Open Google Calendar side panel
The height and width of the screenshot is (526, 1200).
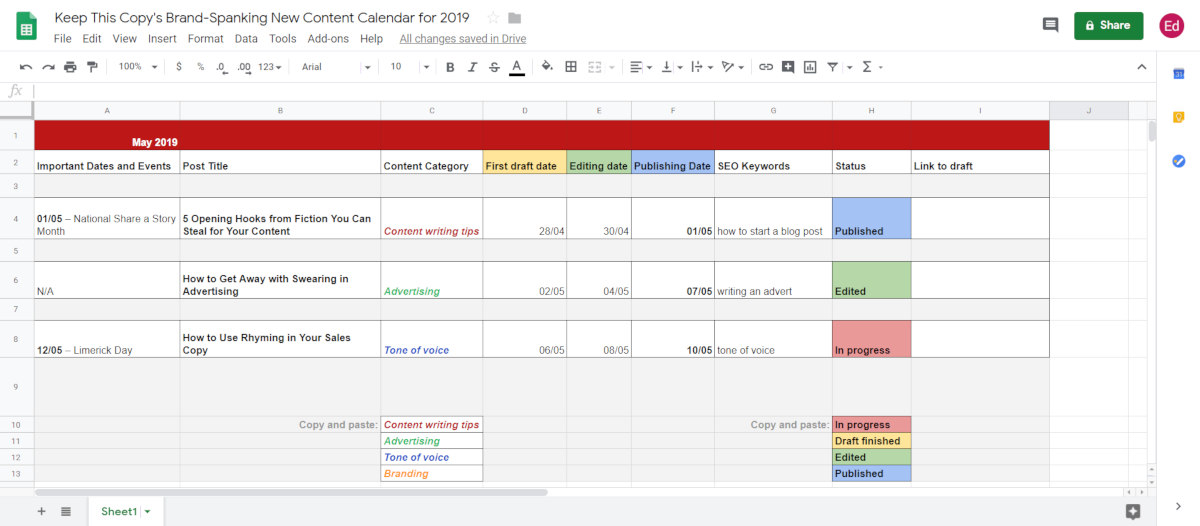pos(1179,74)
